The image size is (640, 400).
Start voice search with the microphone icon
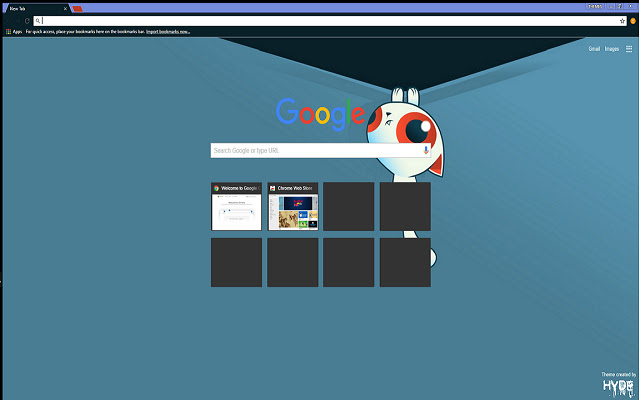coord(426,150)
